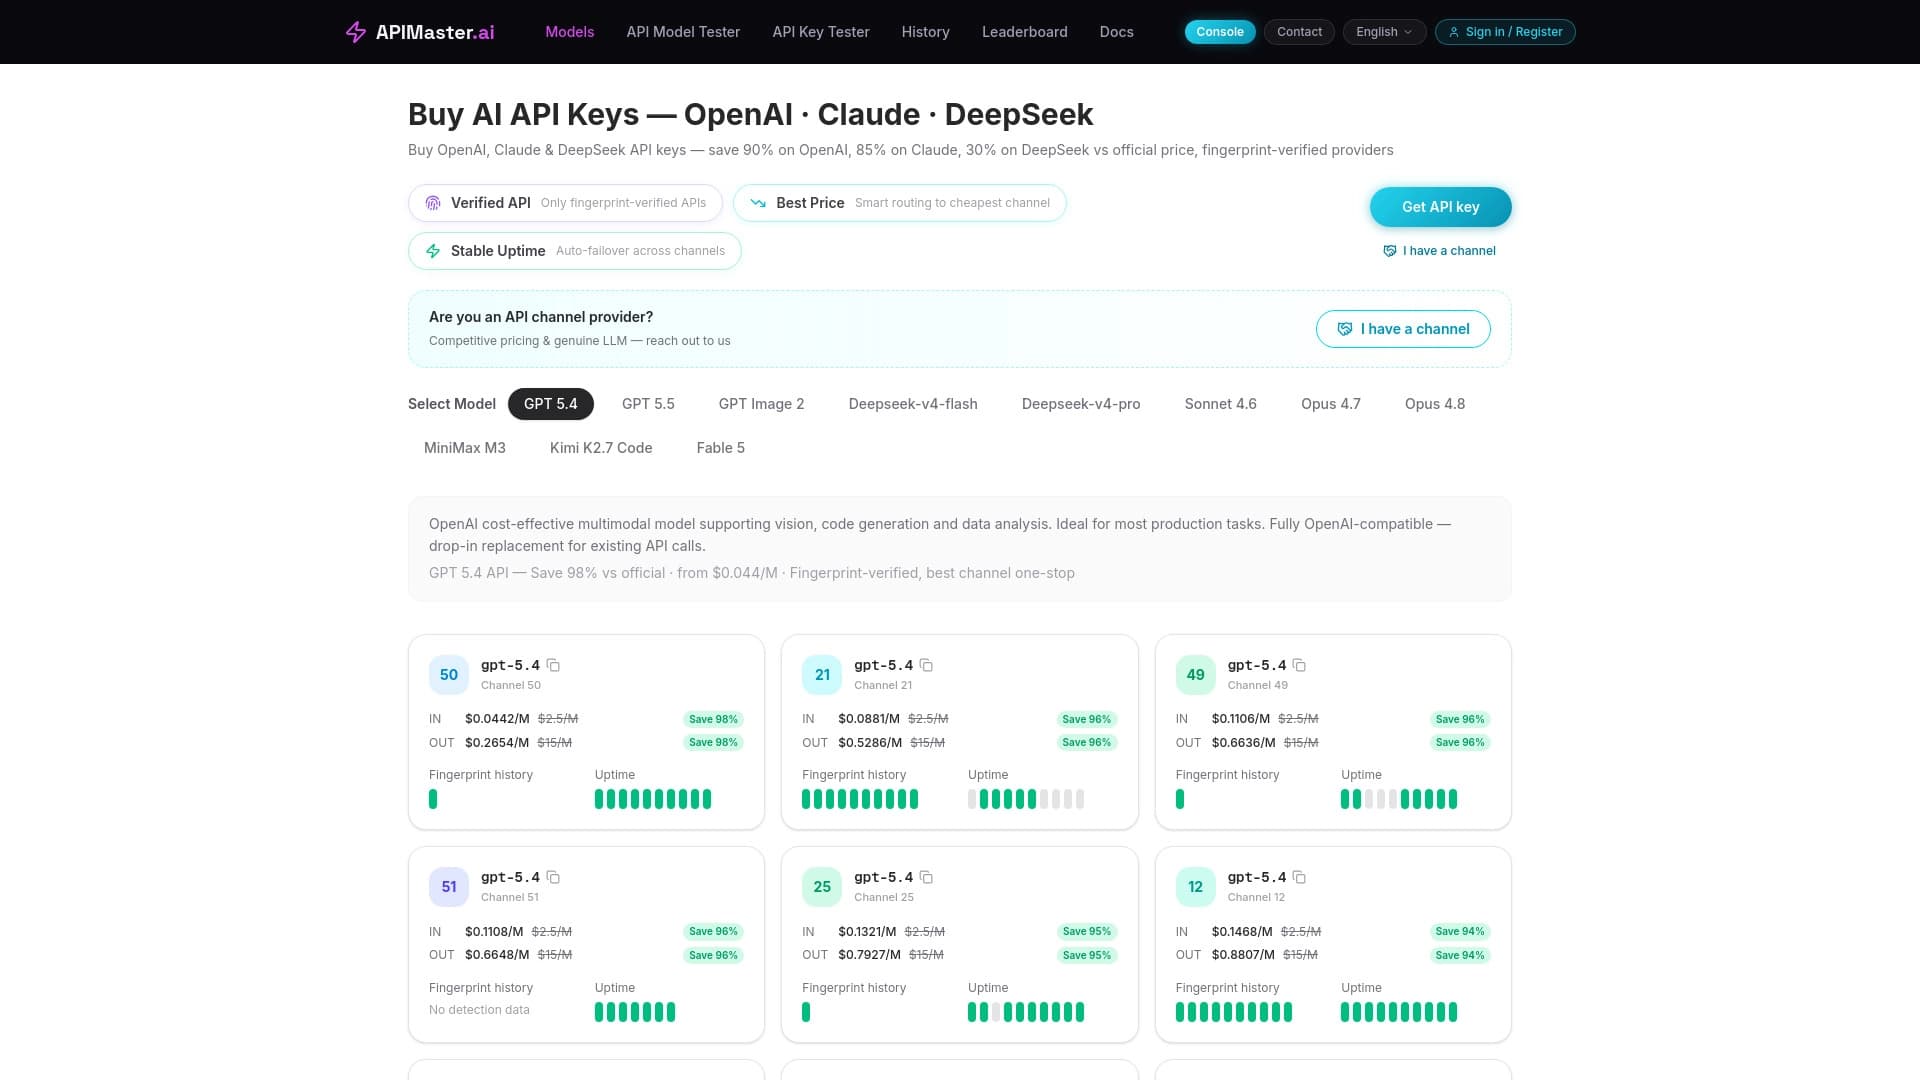Click the channel 49 number badge
Screen dimensions: 1920x1080
pos(1195,675)
